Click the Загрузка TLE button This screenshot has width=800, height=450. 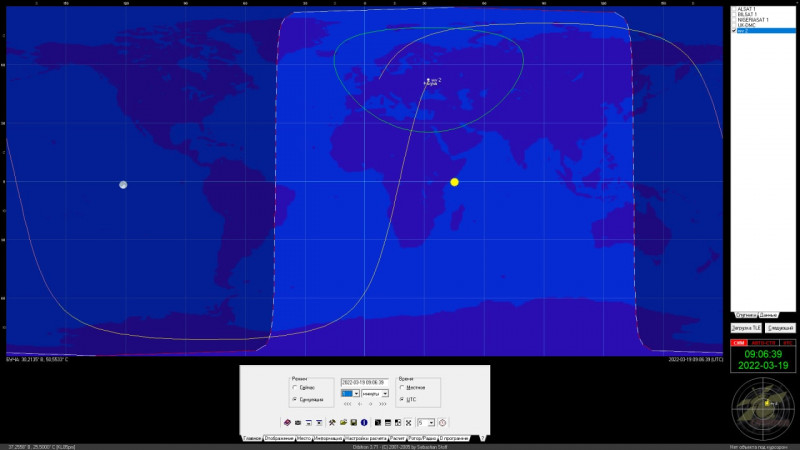click(x=746, y=328)
